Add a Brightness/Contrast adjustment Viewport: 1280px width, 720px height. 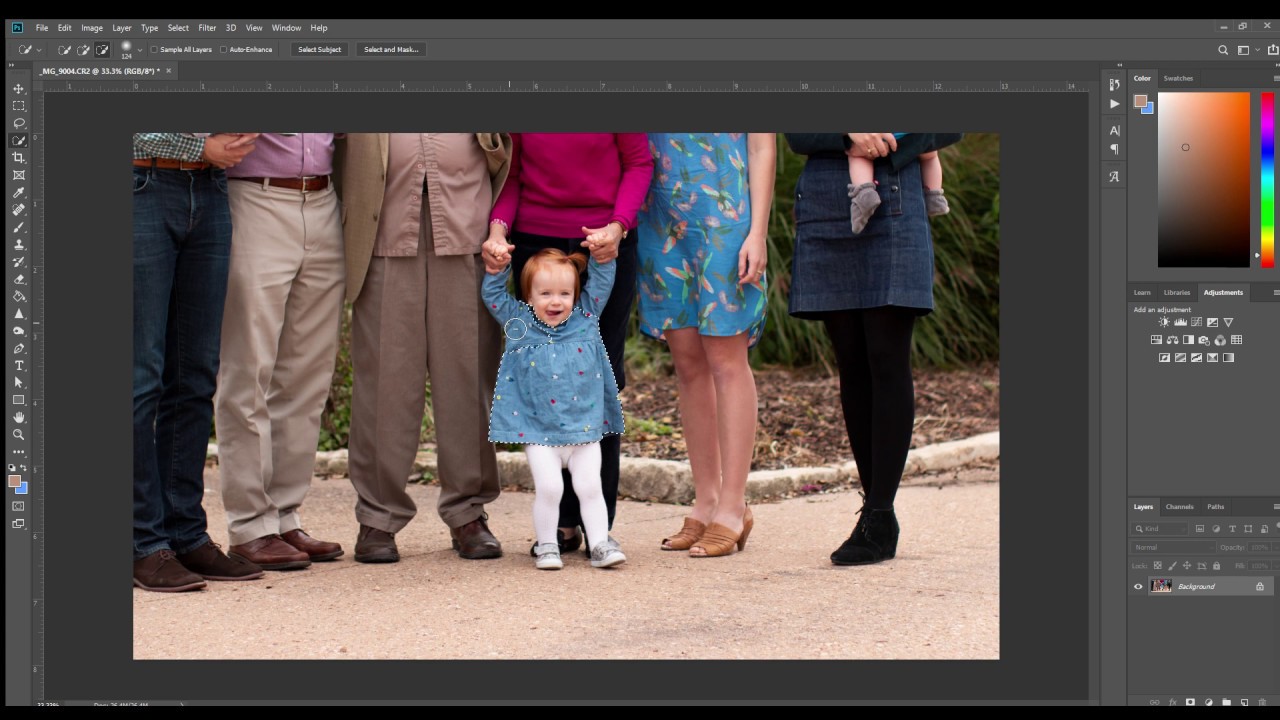coord(1164,322)
